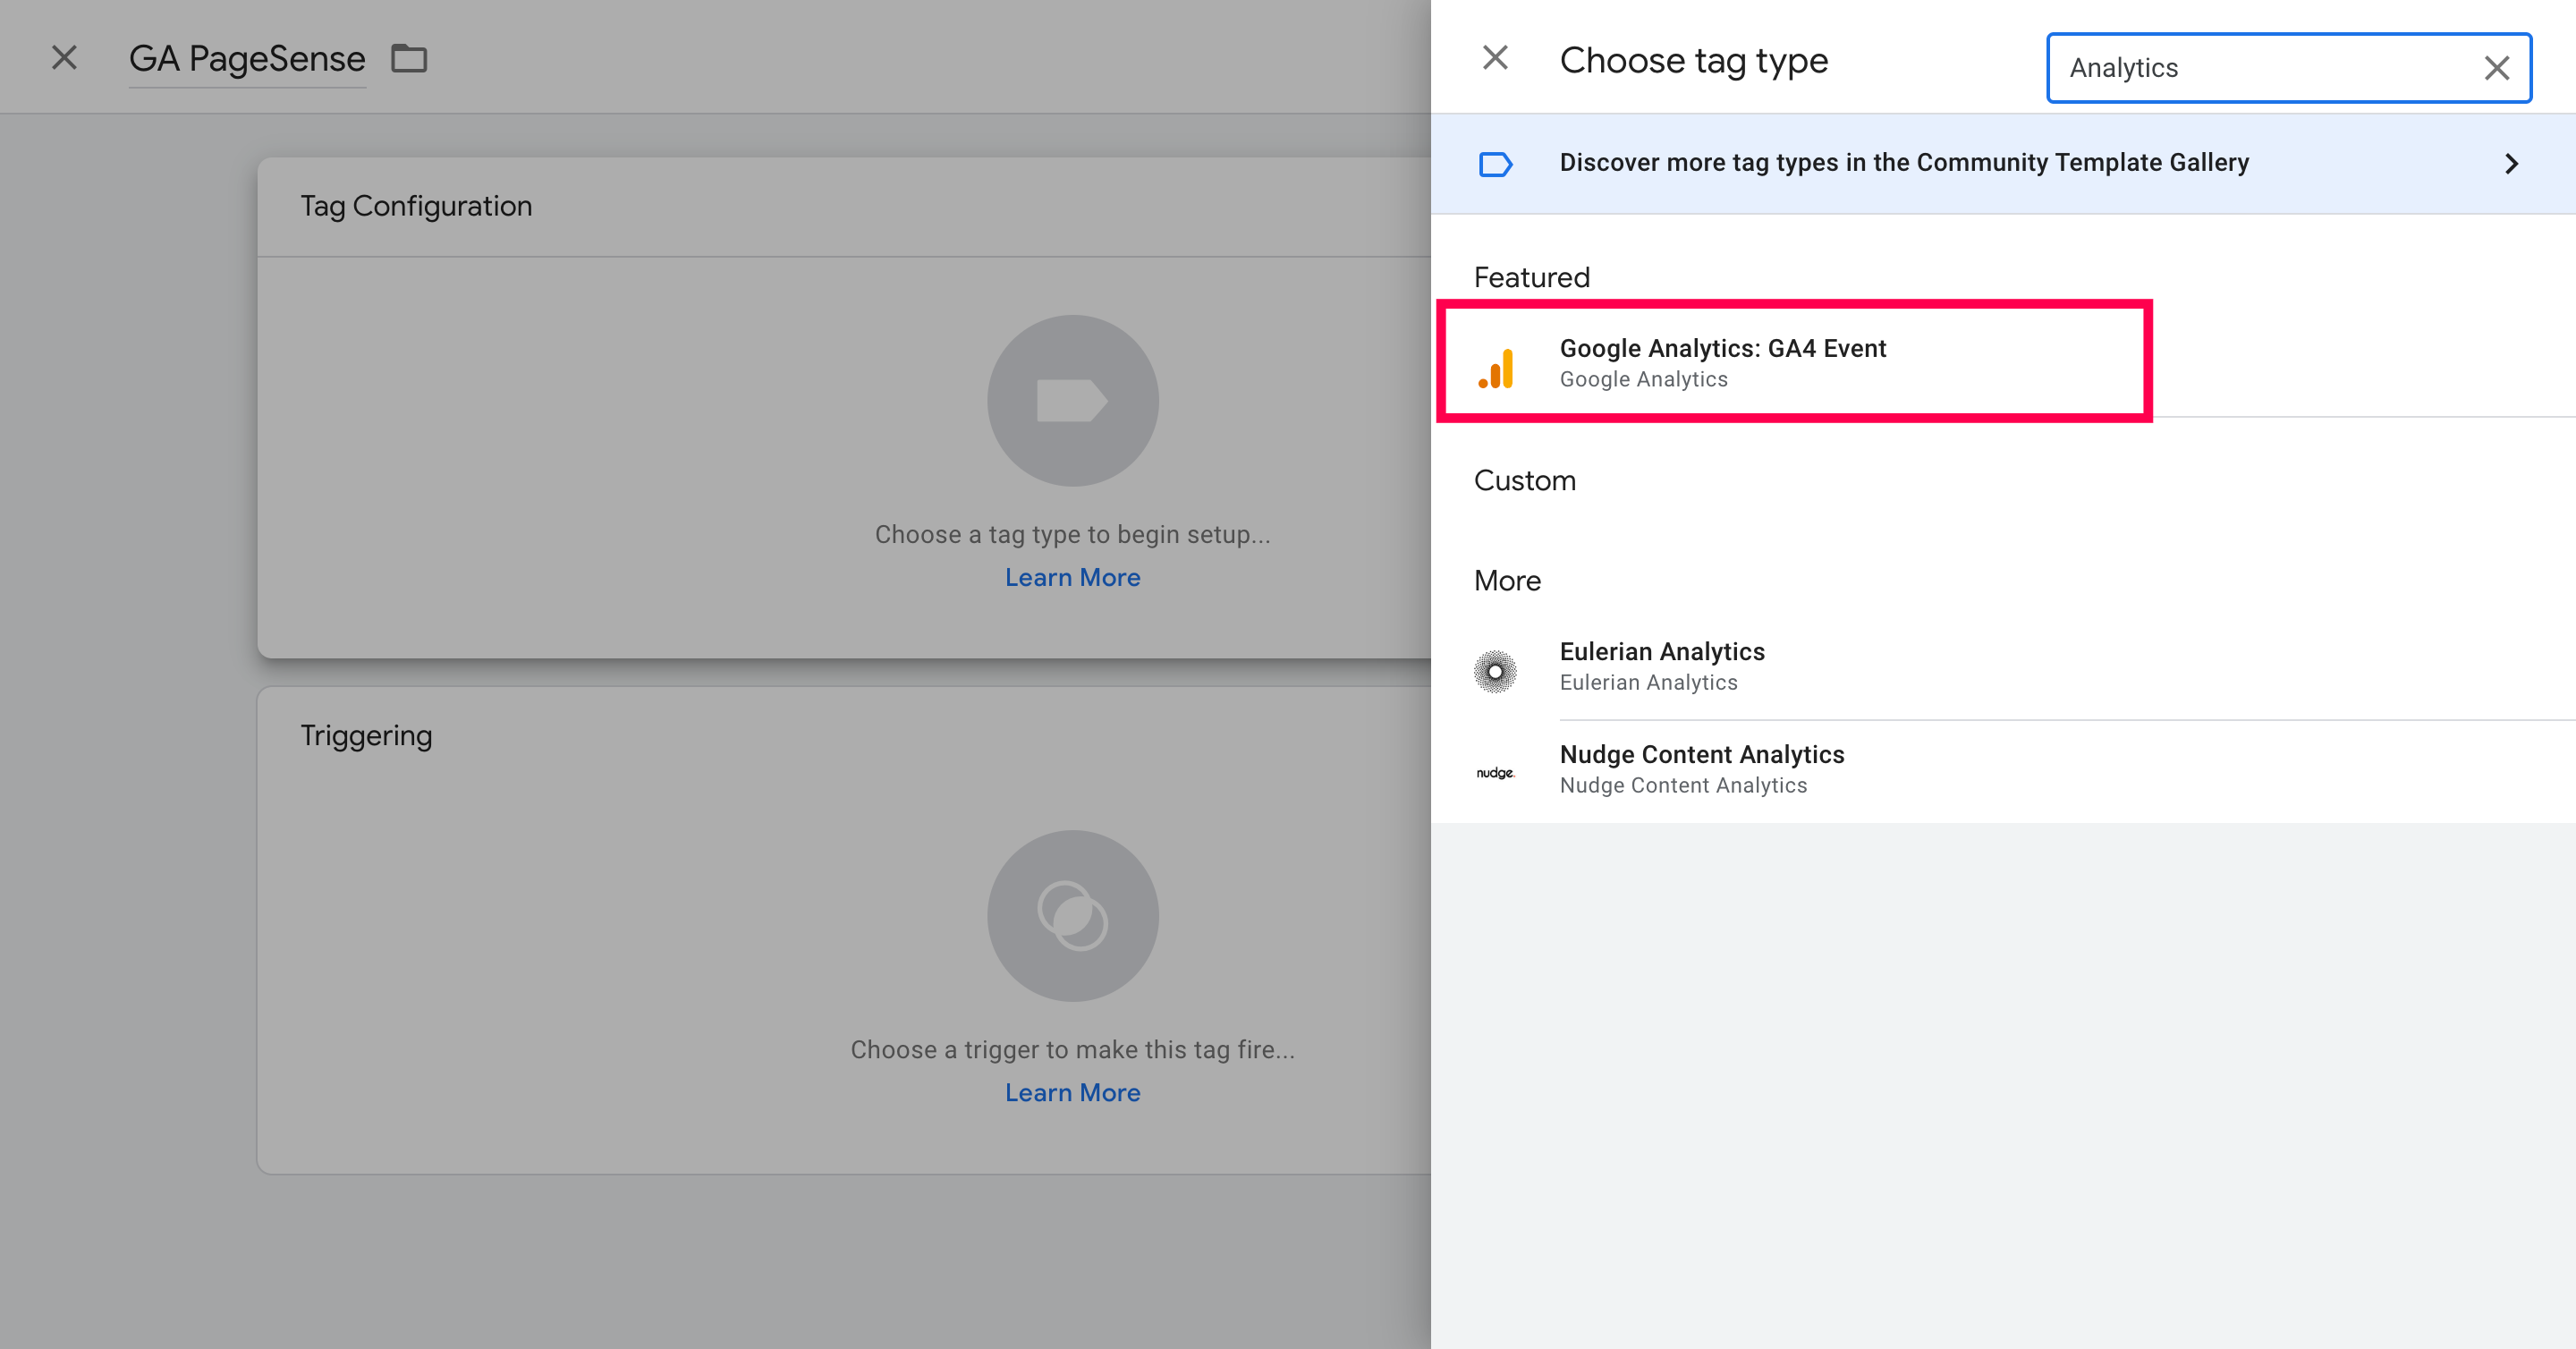Expand Community Template Gallery chevron arrow
Screen dimensions: 2576x1349
2511,164
